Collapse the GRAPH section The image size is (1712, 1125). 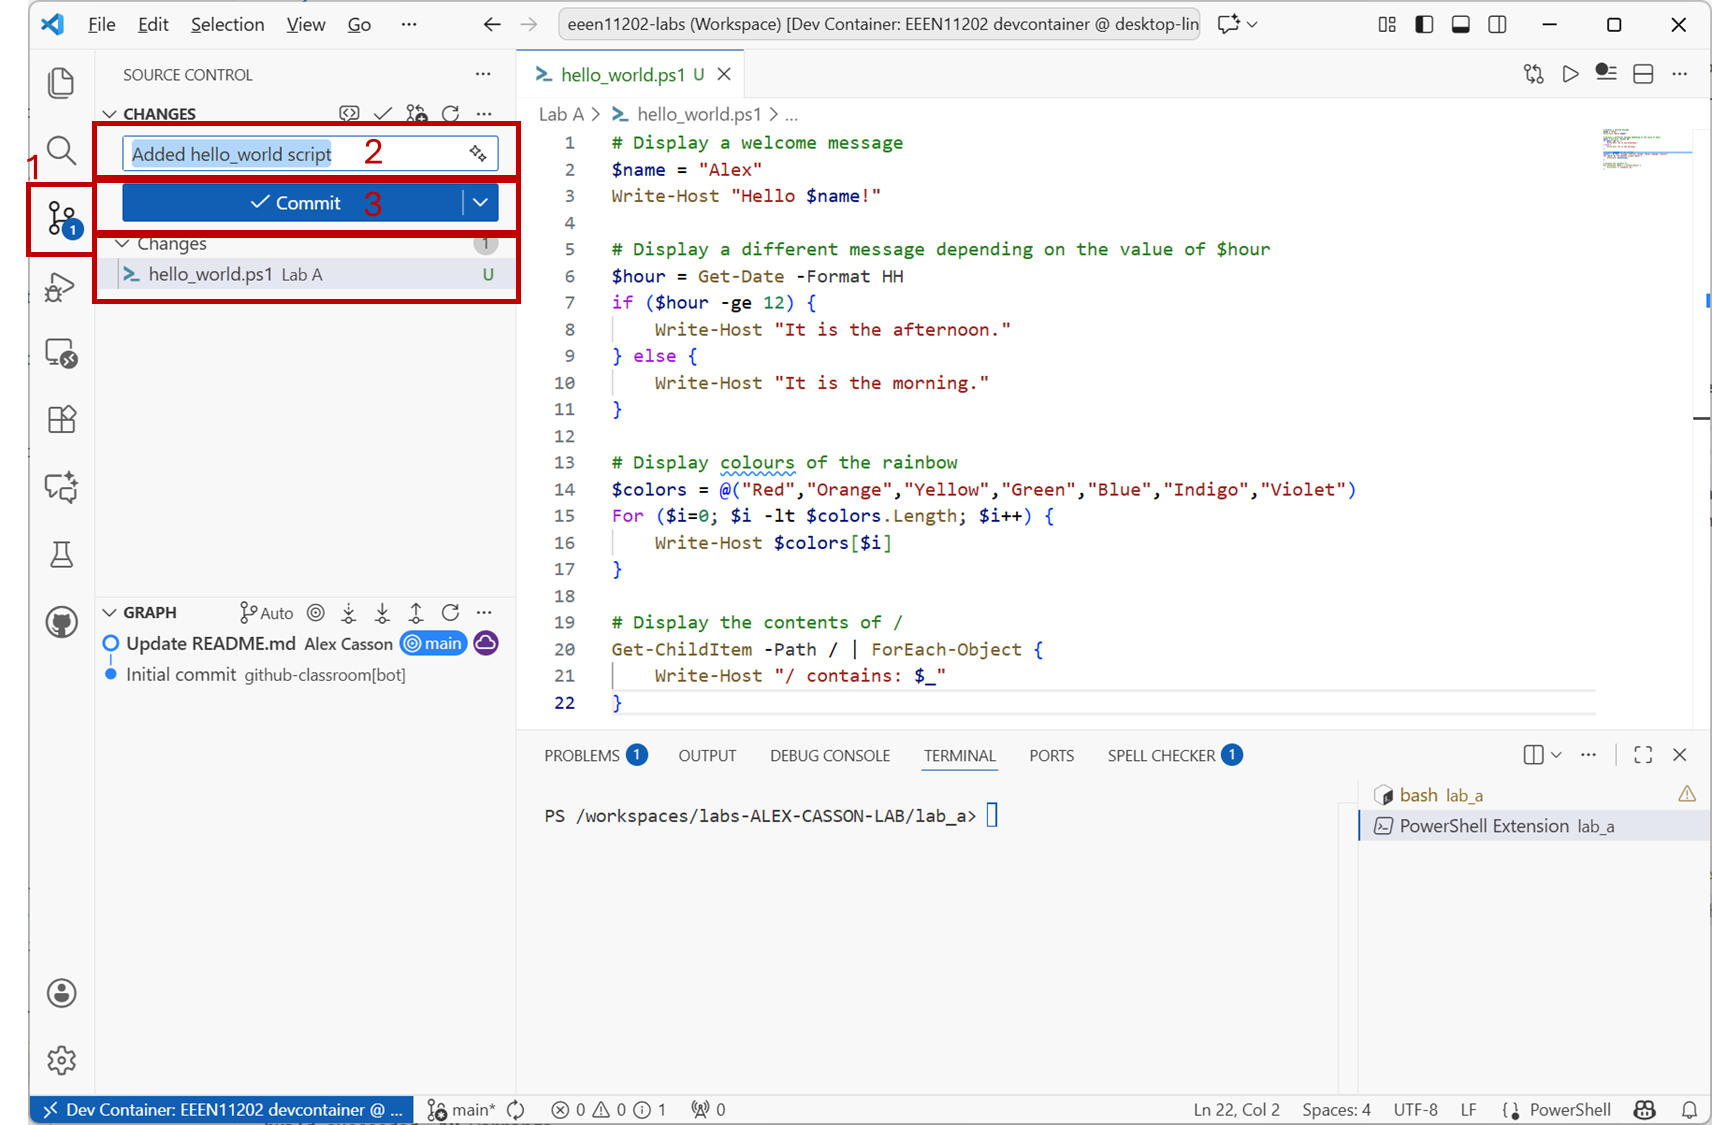coord(110,613)
